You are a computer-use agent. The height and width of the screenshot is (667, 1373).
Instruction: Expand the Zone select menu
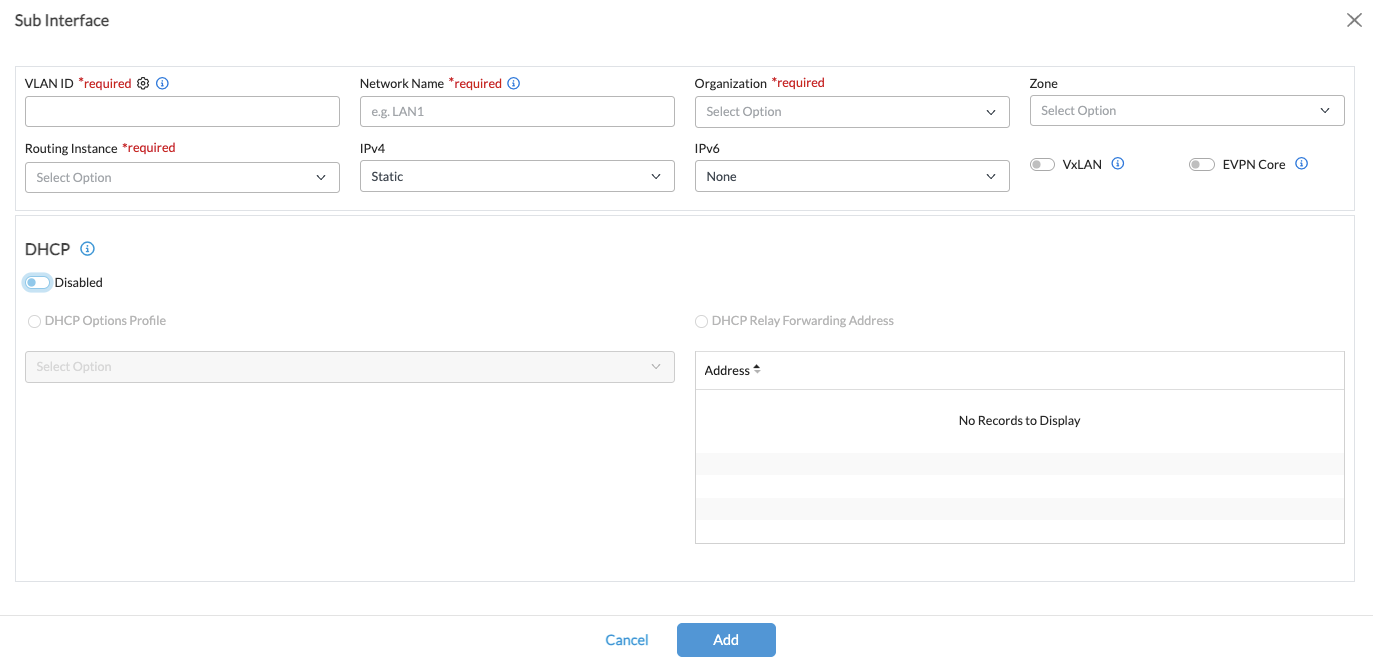coord(1186,111)
